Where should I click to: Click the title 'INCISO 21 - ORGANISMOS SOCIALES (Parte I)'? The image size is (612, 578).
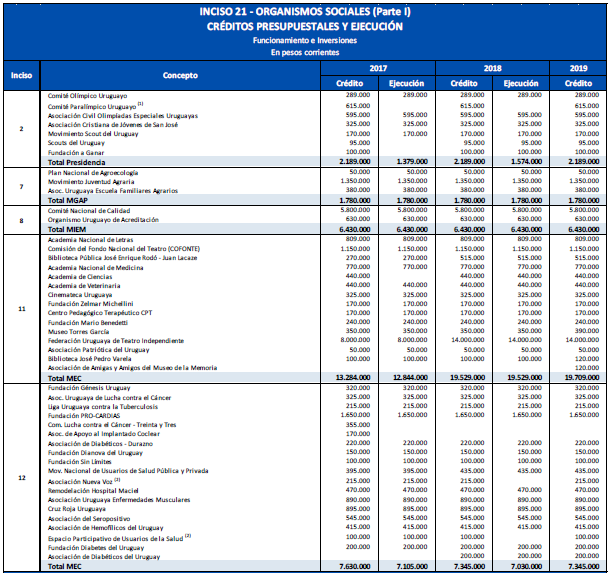point(305,12)
